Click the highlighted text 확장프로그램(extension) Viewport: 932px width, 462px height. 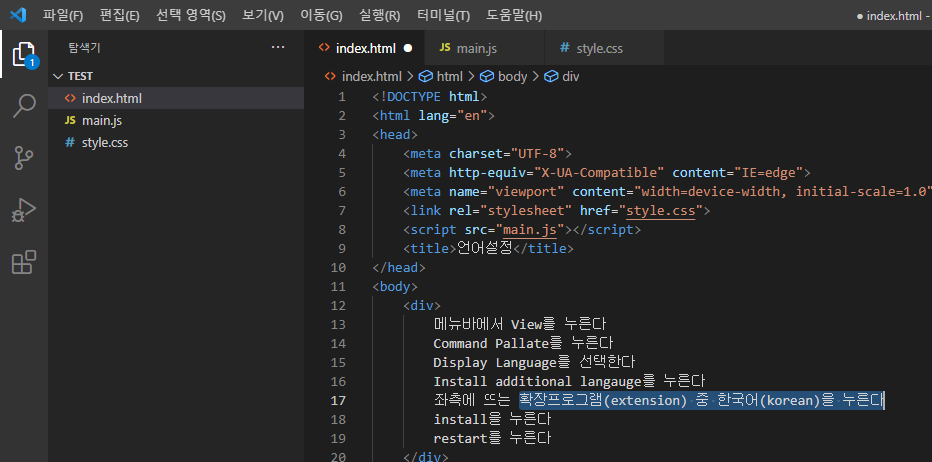(603, 401)
